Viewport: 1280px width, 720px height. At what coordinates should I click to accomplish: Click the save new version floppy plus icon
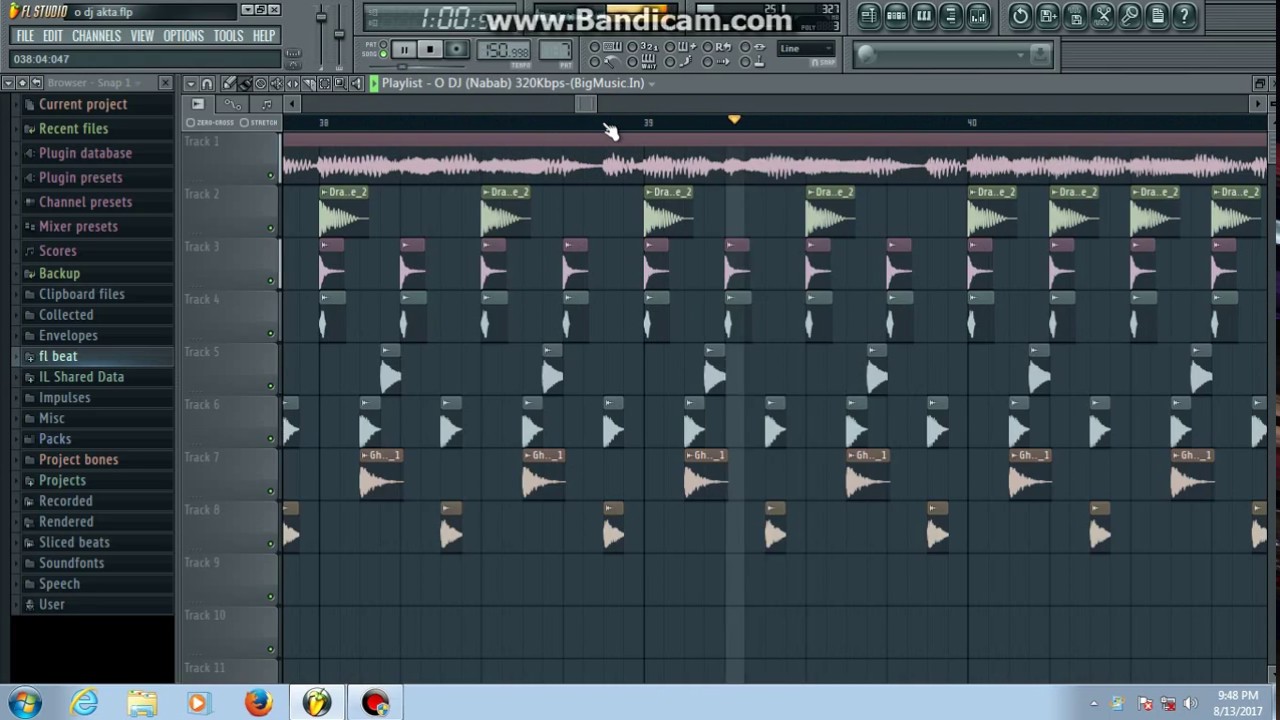(x=1048, y=15)
